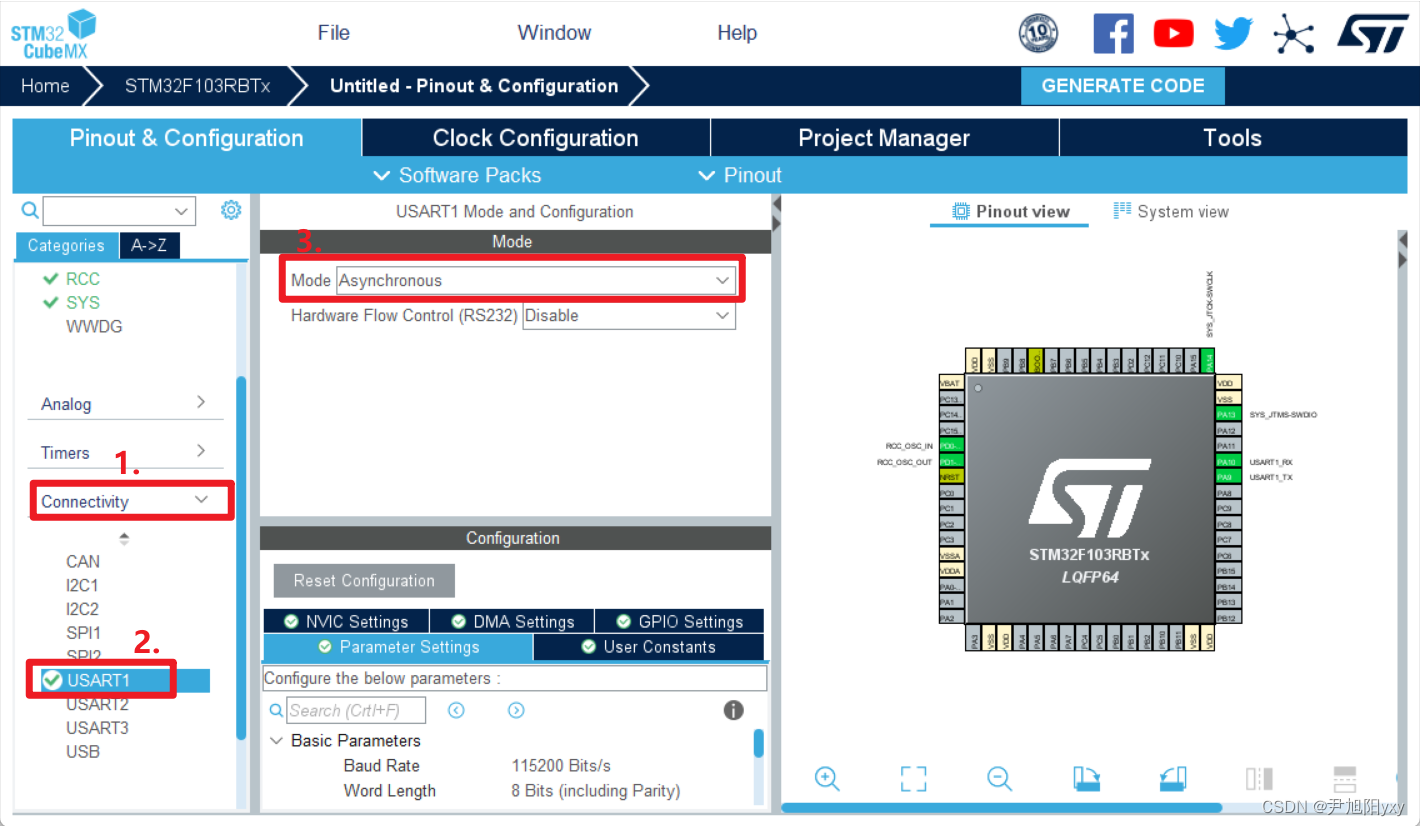Click the categories list vertical scrollbar
This screenshot has height=826, width=1420.
(x=240, y=558)
